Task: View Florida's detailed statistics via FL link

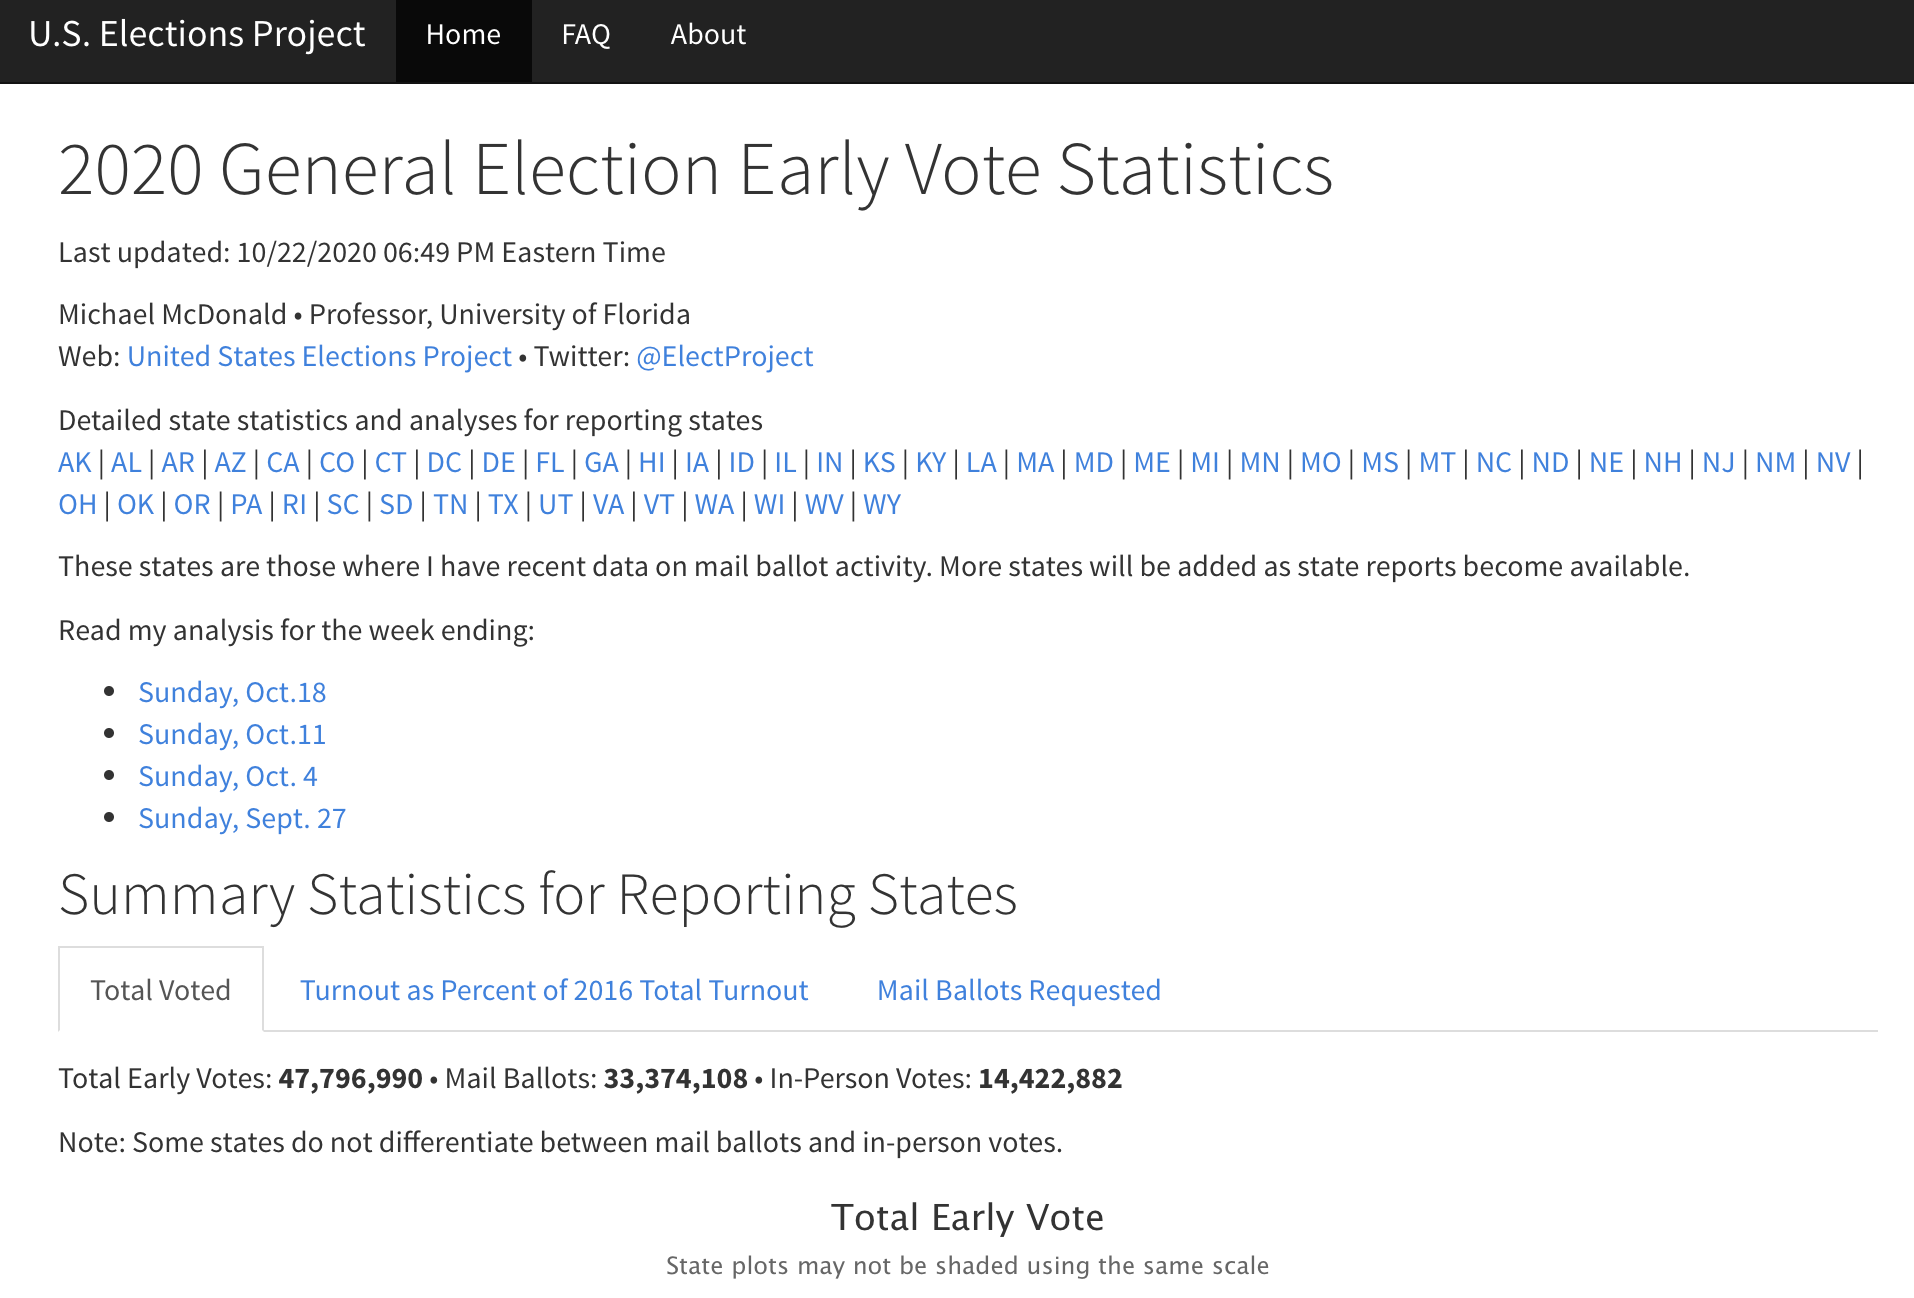Action: coord(549,462)
